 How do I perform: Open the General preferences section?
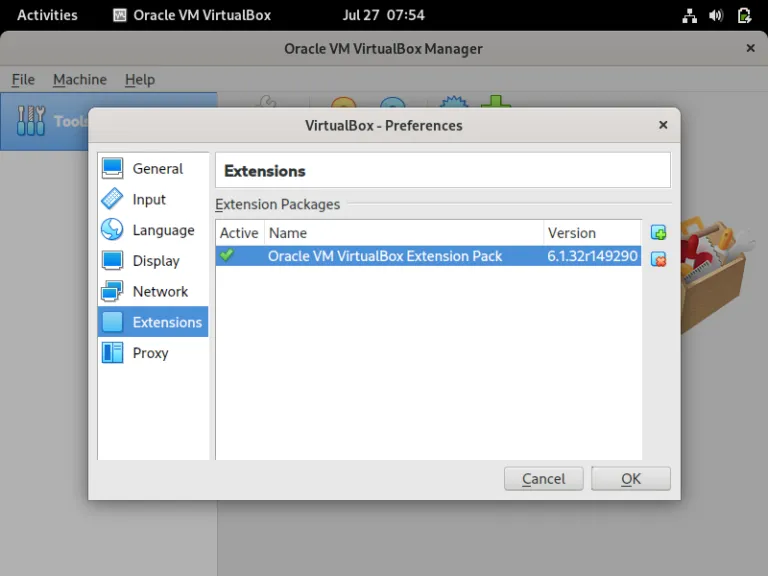153,168
